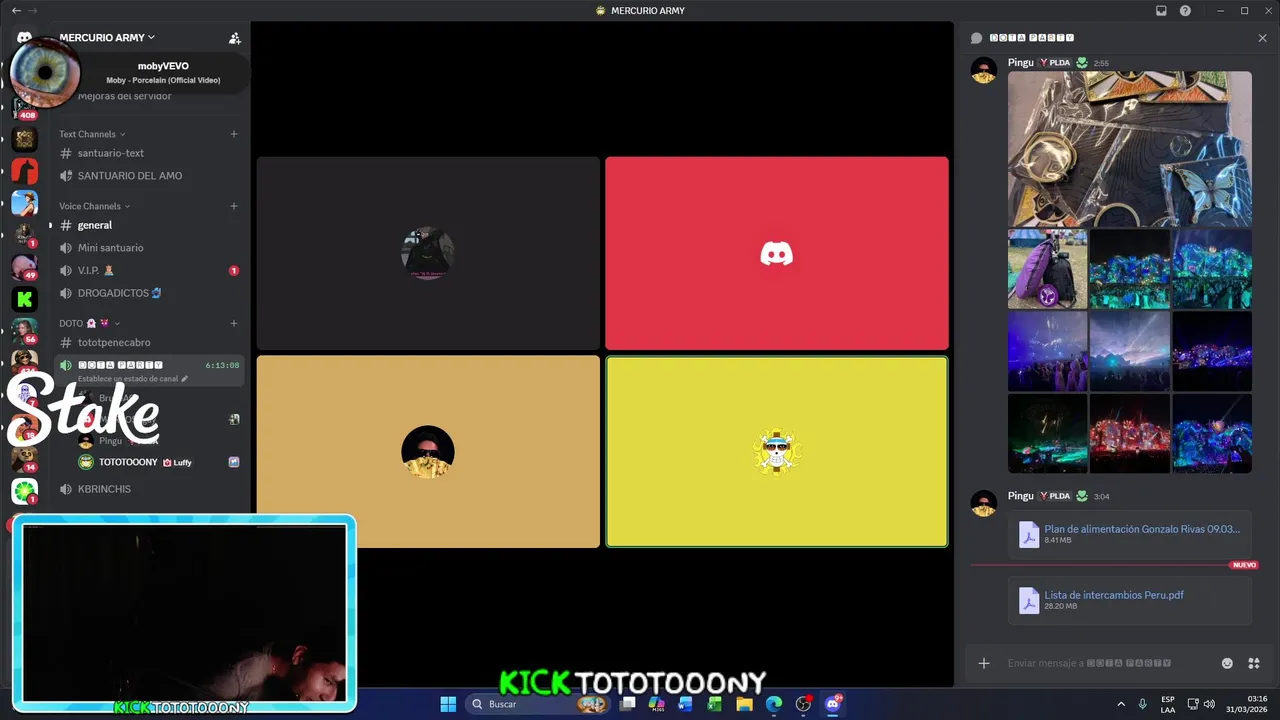Open the apps launcher icon in message box

pyautogui.click(x=1253, y=663)
